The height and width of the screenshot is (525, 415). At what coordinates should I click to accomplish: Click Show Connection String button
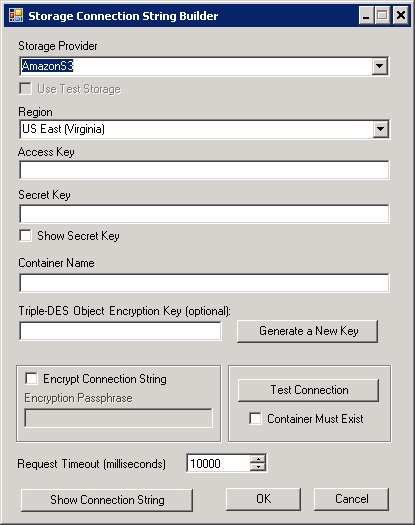(107, 500)
